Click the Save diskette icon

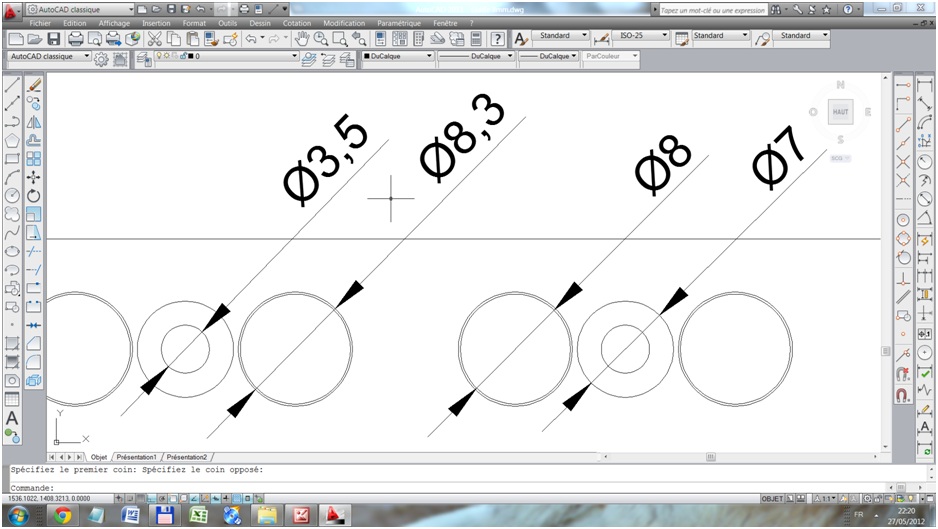54,39
